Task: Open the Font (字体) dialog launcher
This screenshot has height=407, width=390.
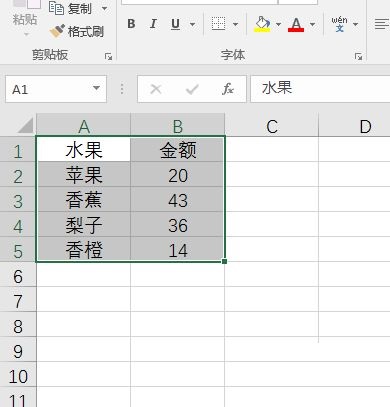Action: pos(358,56)
